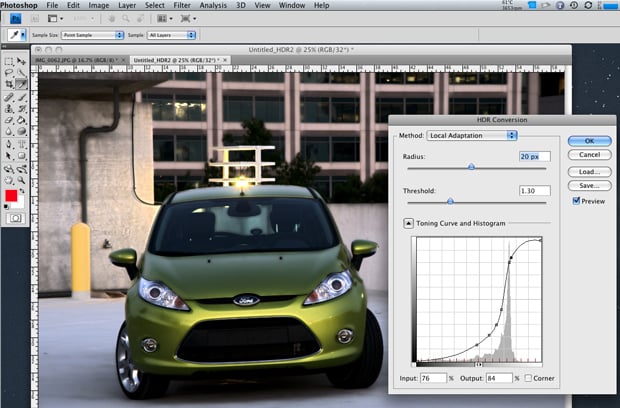Click the Threshold slider handle
This screenshot has width=620, height=408.
[450, 201]
